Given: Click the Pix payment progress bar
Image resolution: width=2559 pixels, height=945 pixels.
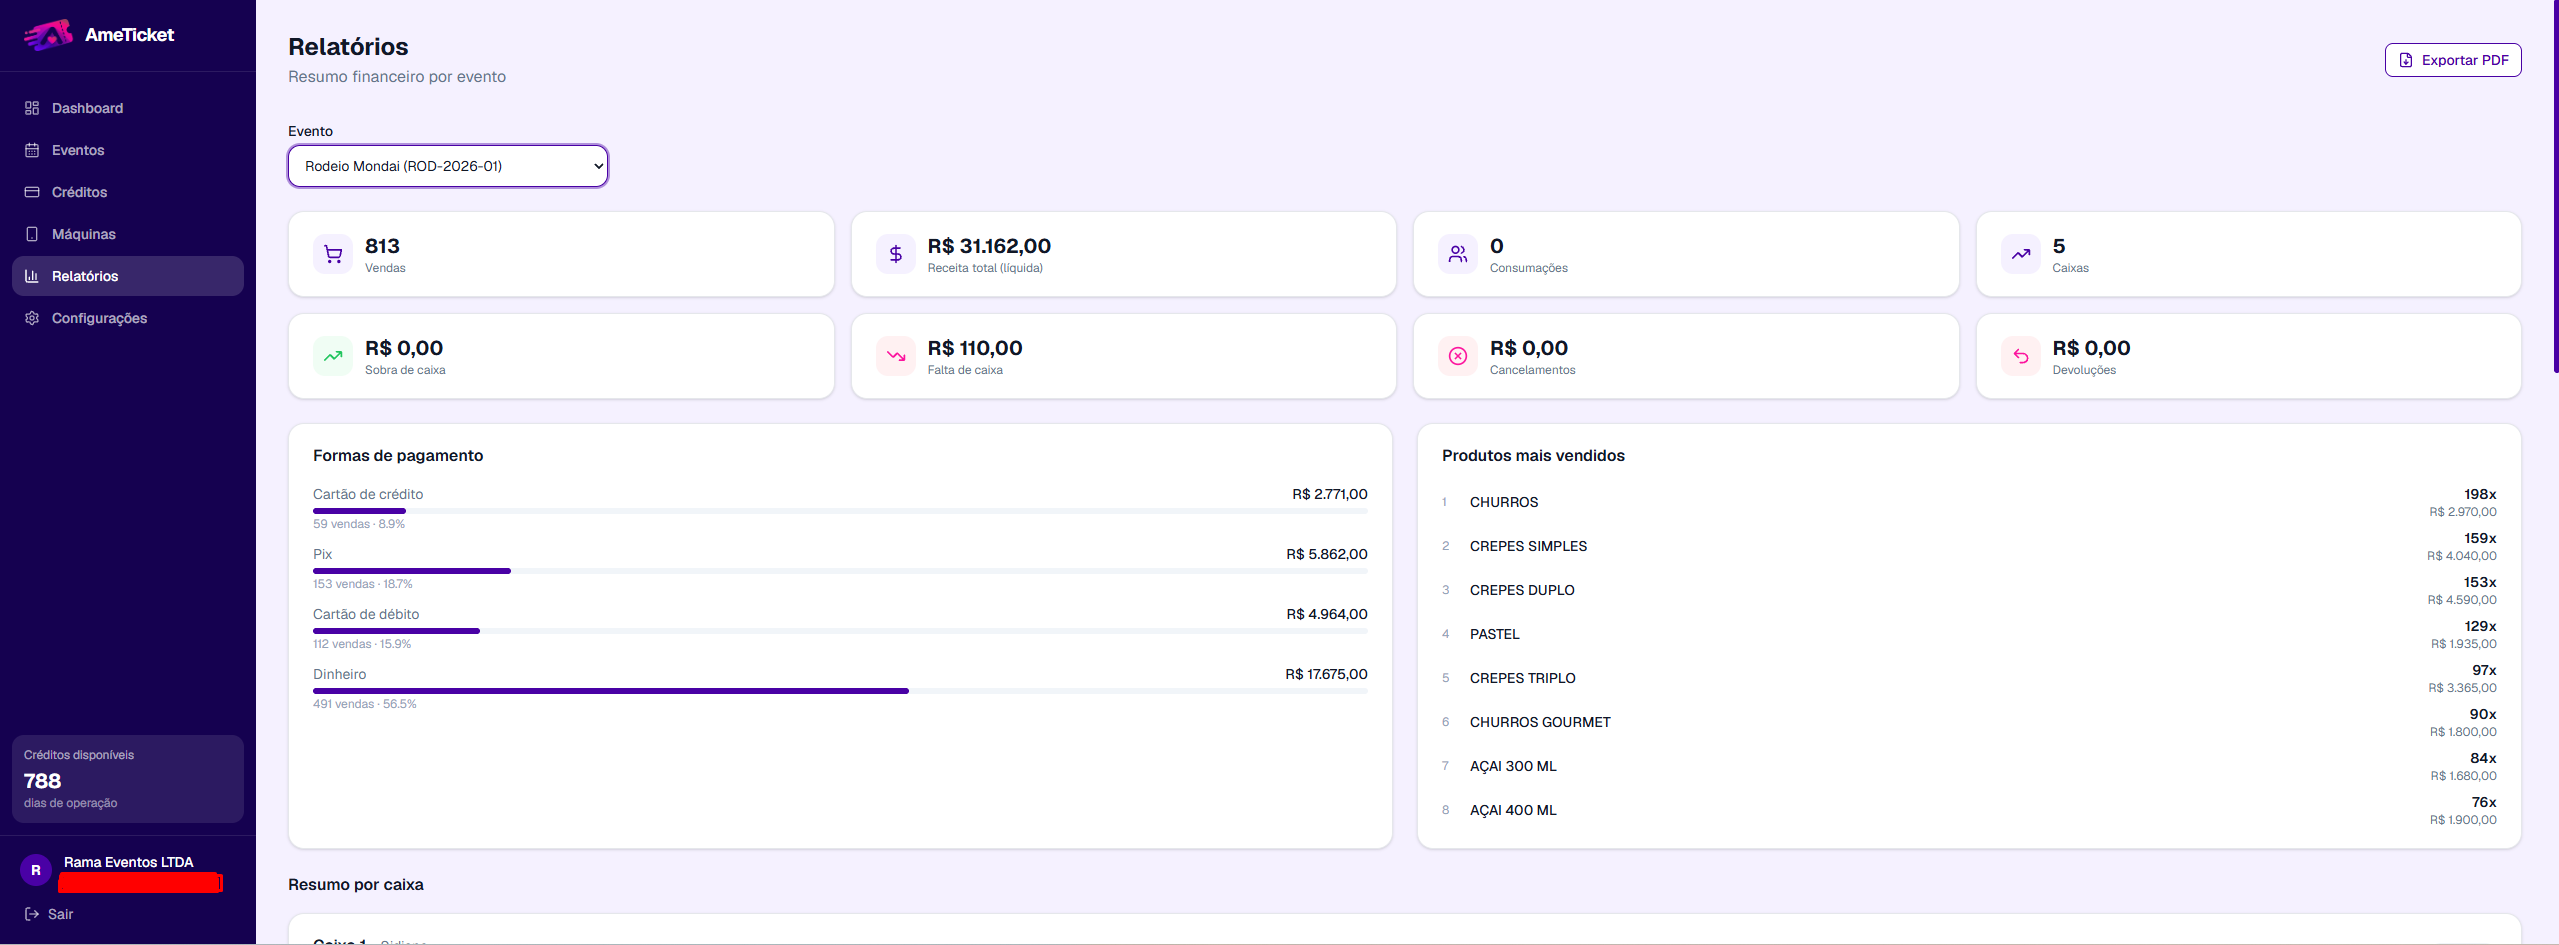Looking at the screenshot, I should click(840, 571).
